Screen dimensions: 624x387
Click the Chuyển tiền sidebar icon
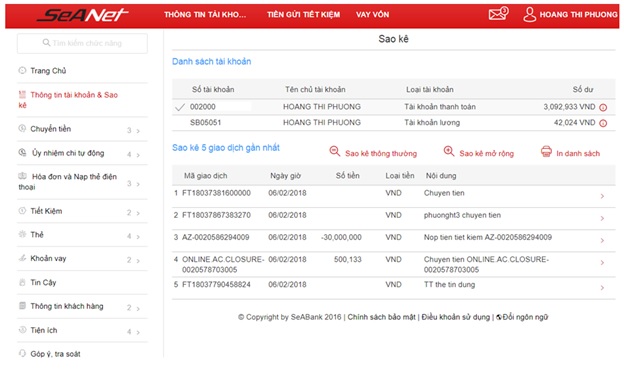[22, 128]
